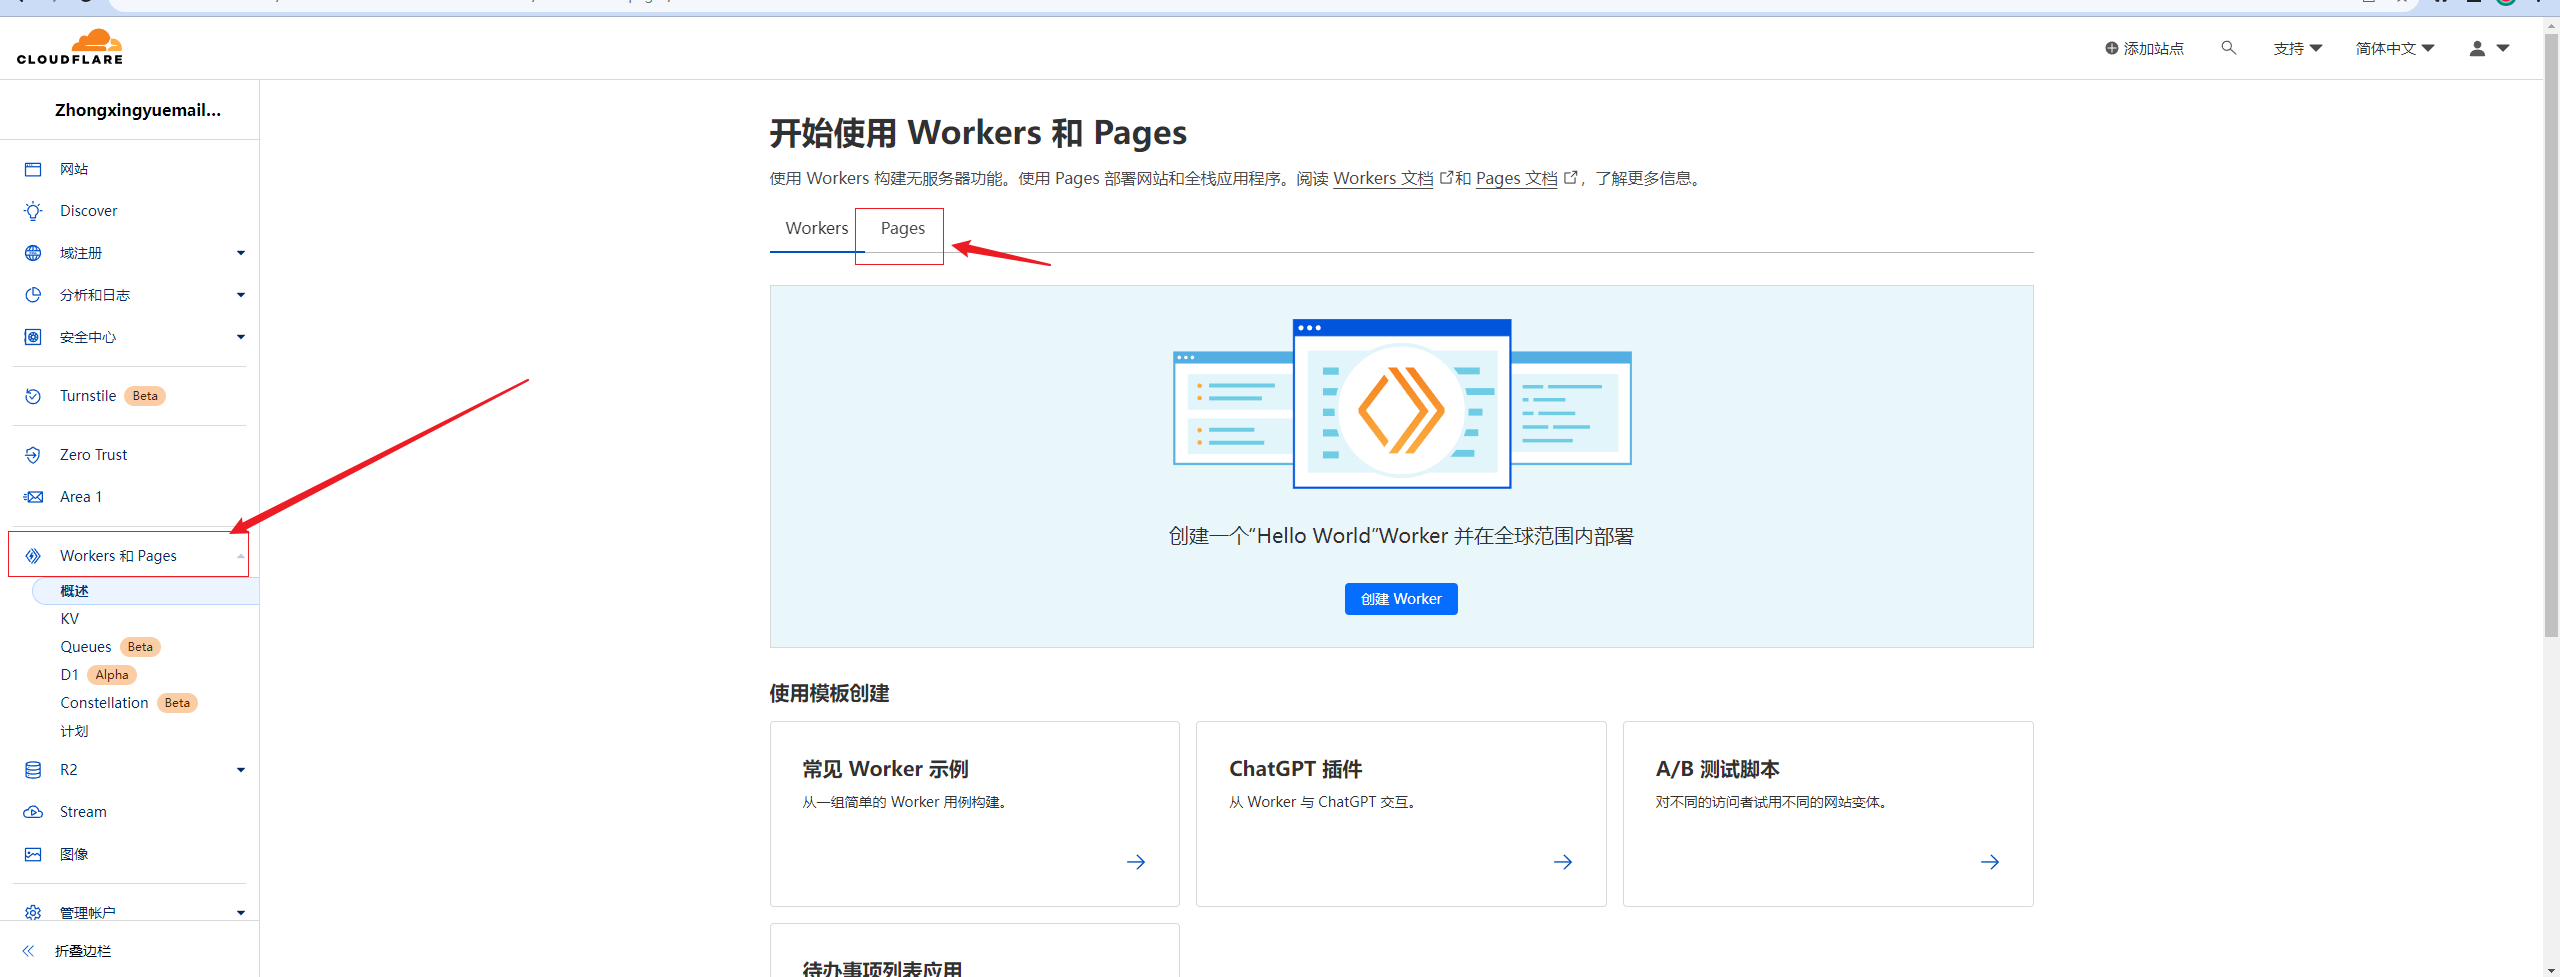The image size is (2560, 977).
Task: Click arrow on A/B 测试脚本 card
Action: 1990,862
